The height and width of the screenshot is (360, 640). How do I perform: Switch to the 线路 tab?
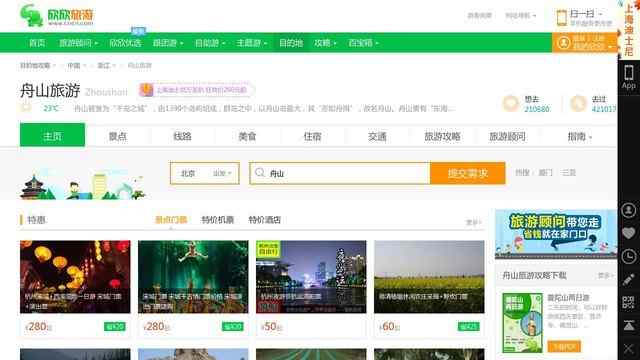click(182, 136)
